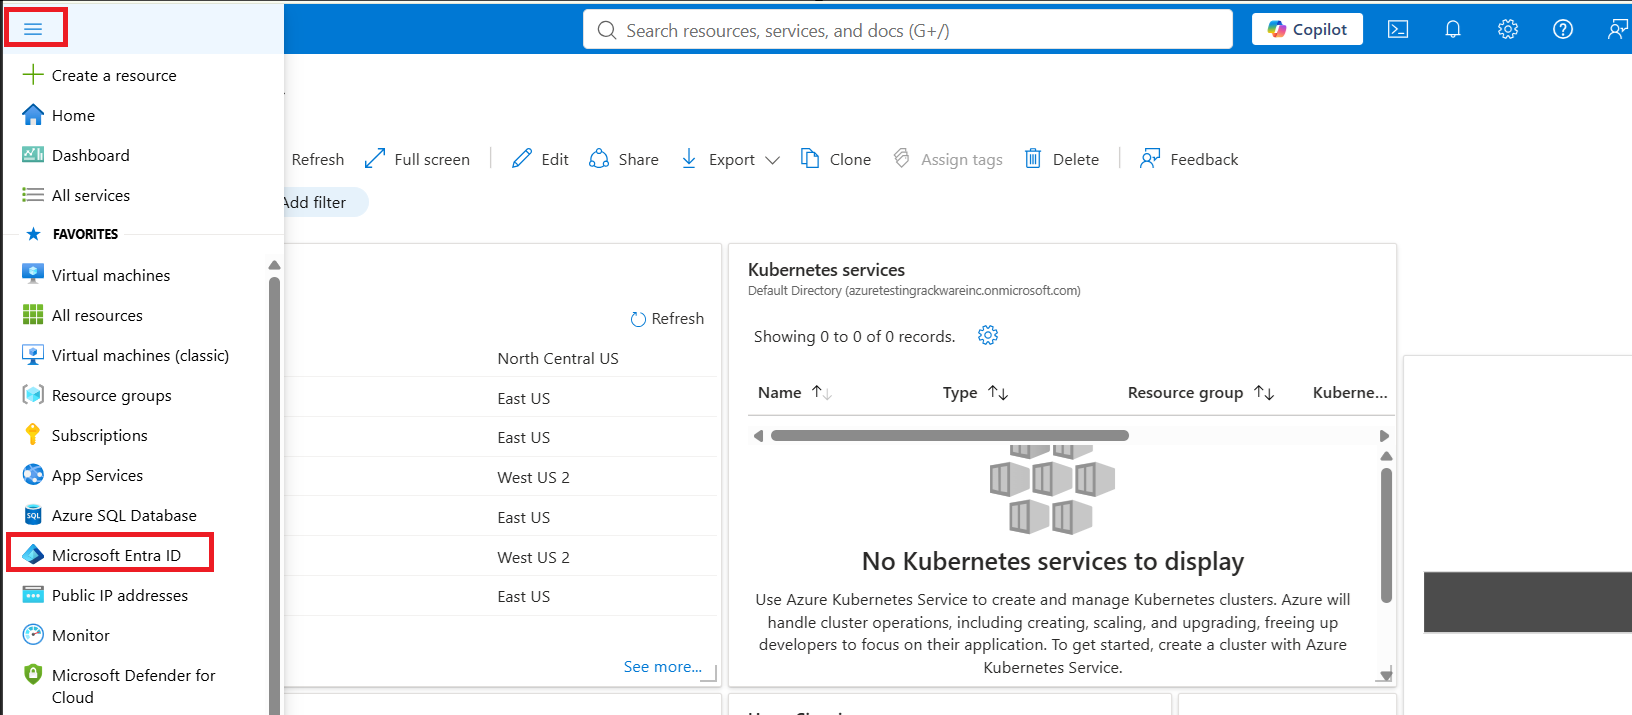
Task: Click the Kubernetes table right scroll arrow
Action: [1384, 435]
